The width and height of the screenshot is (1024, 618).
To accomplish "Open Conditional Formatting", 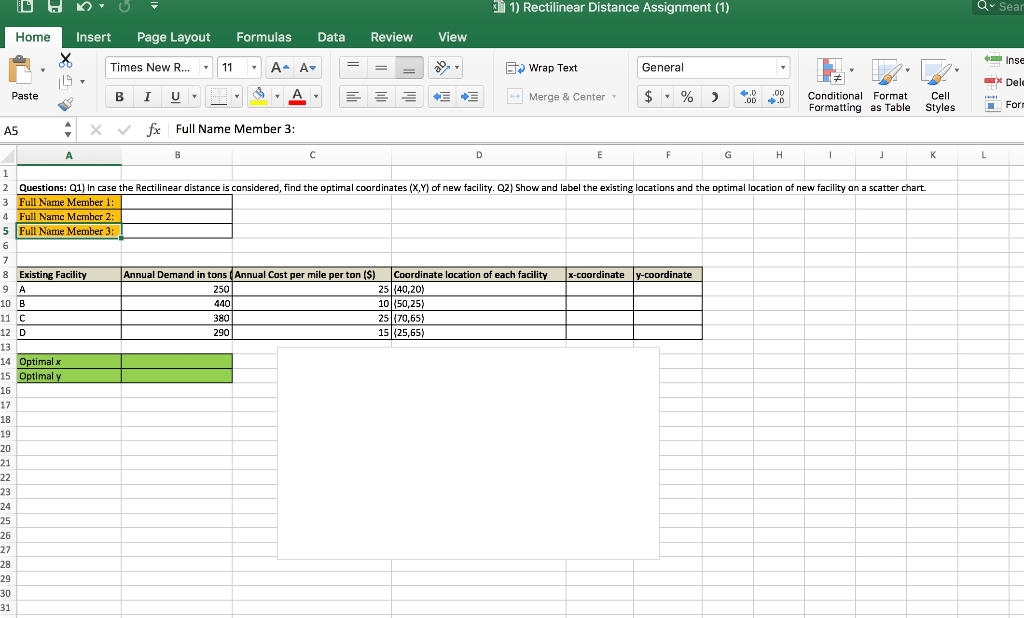I will (x=834, y=85).
